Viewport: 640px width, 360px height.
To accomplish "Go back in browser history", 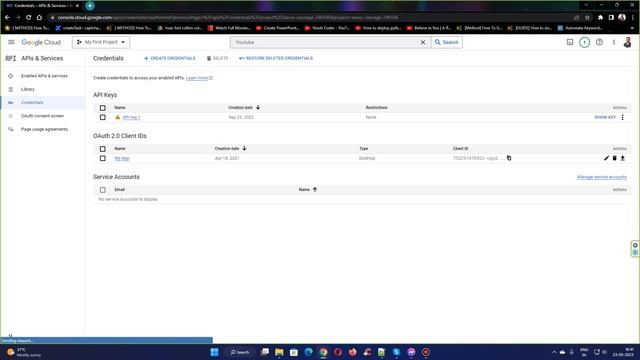I will coord(7,18).
